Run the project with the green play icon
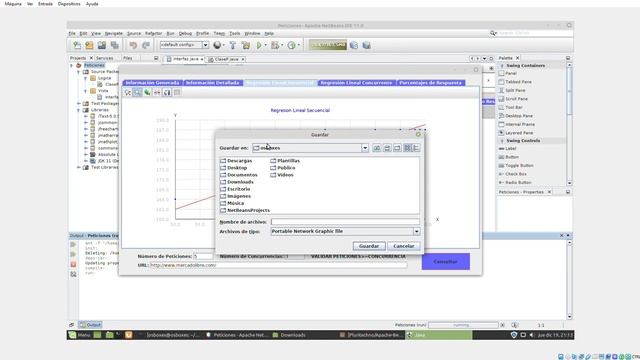This screenshot has width=640, height=360. (x=259, y=45)
